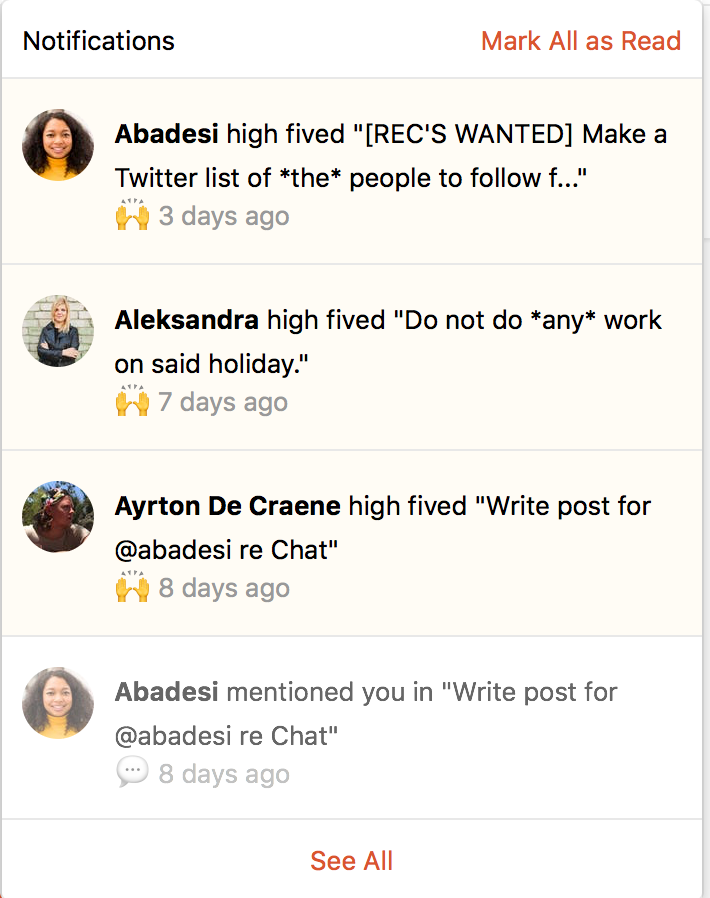The height and width of the screenshot is (898, 710).
Task: Click the high-five emoji beside "7 days ago"
Action: coord(132,402)
